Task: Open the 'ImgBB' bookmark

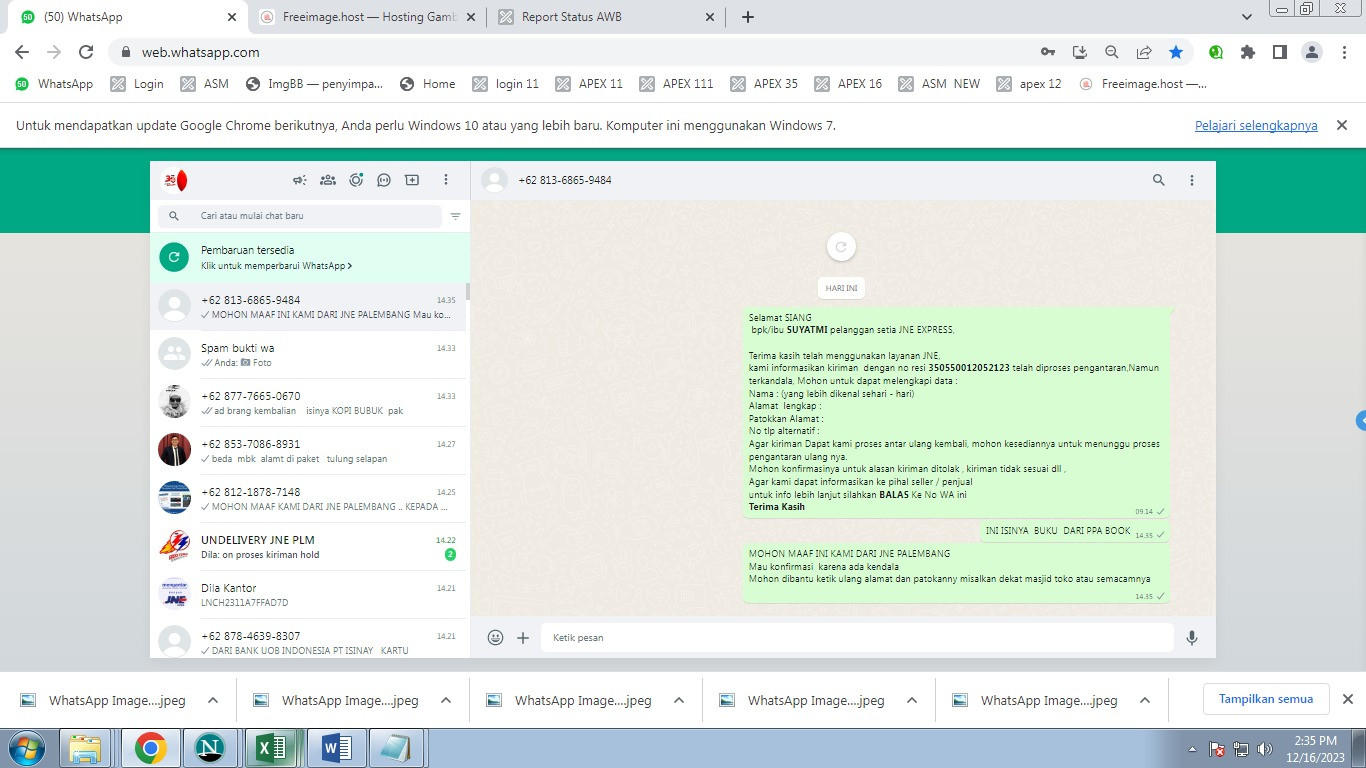Action: [314, 84]
